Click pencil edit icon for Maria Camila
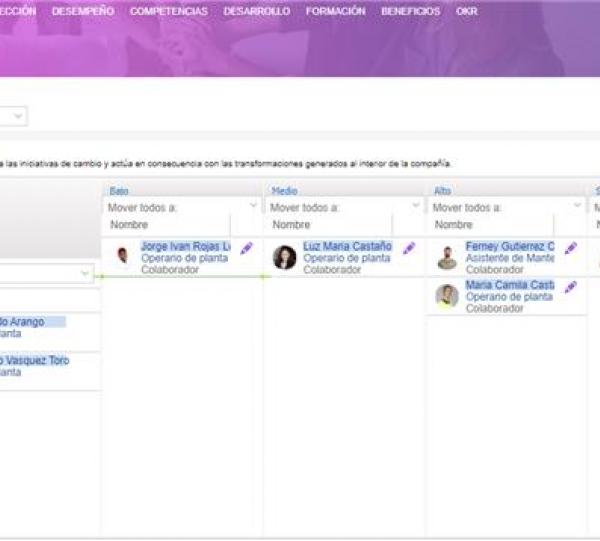The image size is (600, 541). point(571,287)
